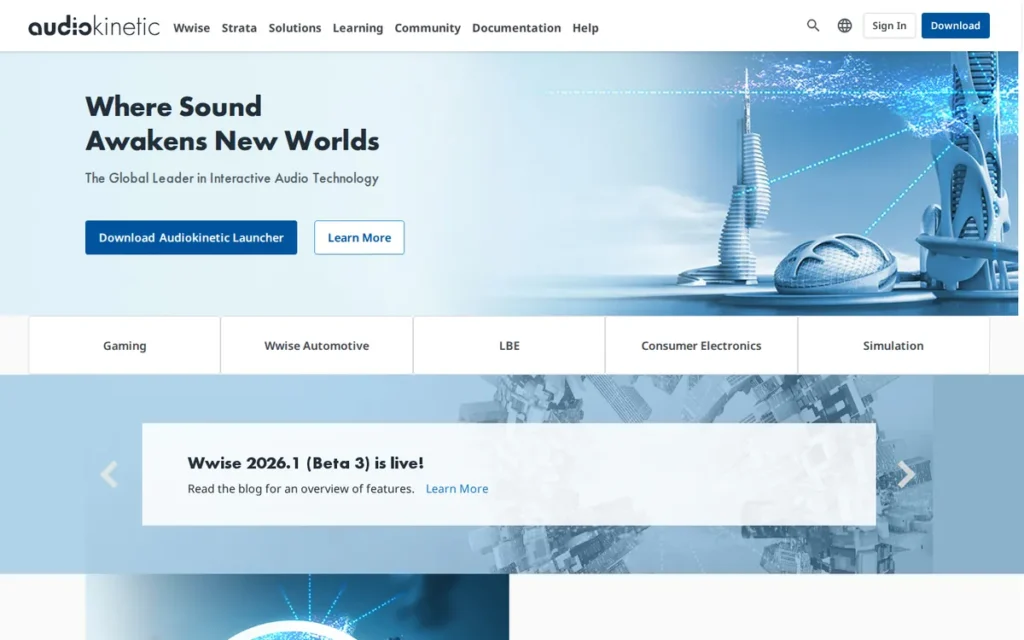Viewport: 1024px width, 640px height.
Task: Go to next carousel slide arrow
Action: tap(906, 475)
